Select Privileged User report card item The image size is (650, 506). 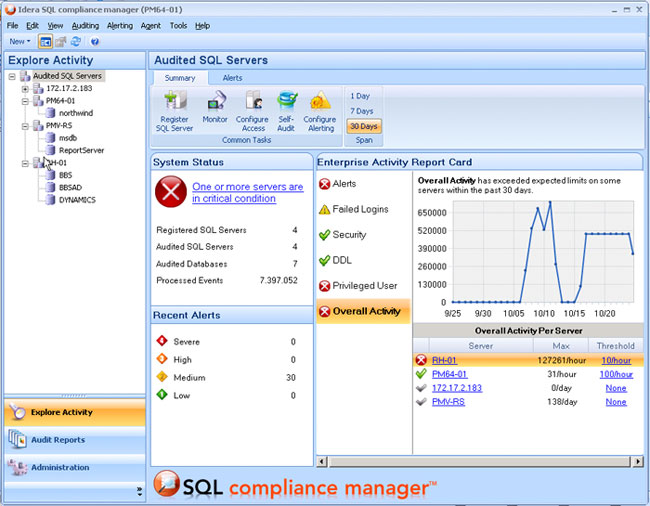(x=364, y=286)
